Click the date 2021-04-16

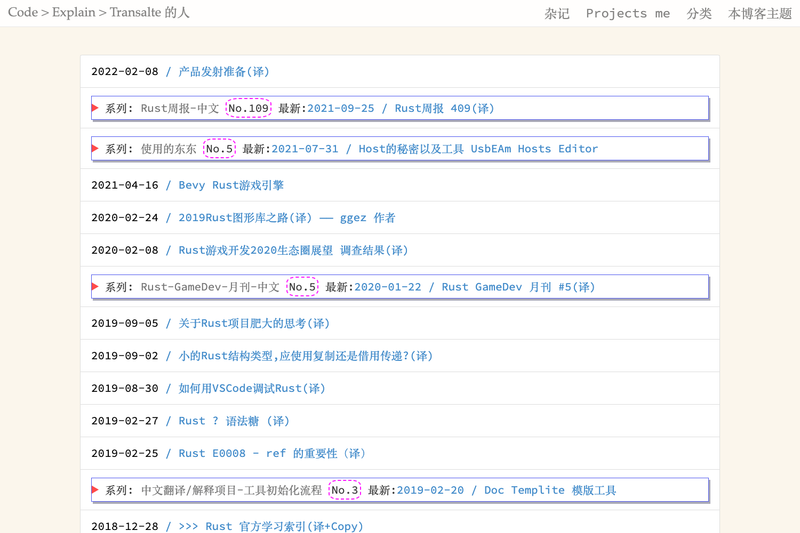124,185
